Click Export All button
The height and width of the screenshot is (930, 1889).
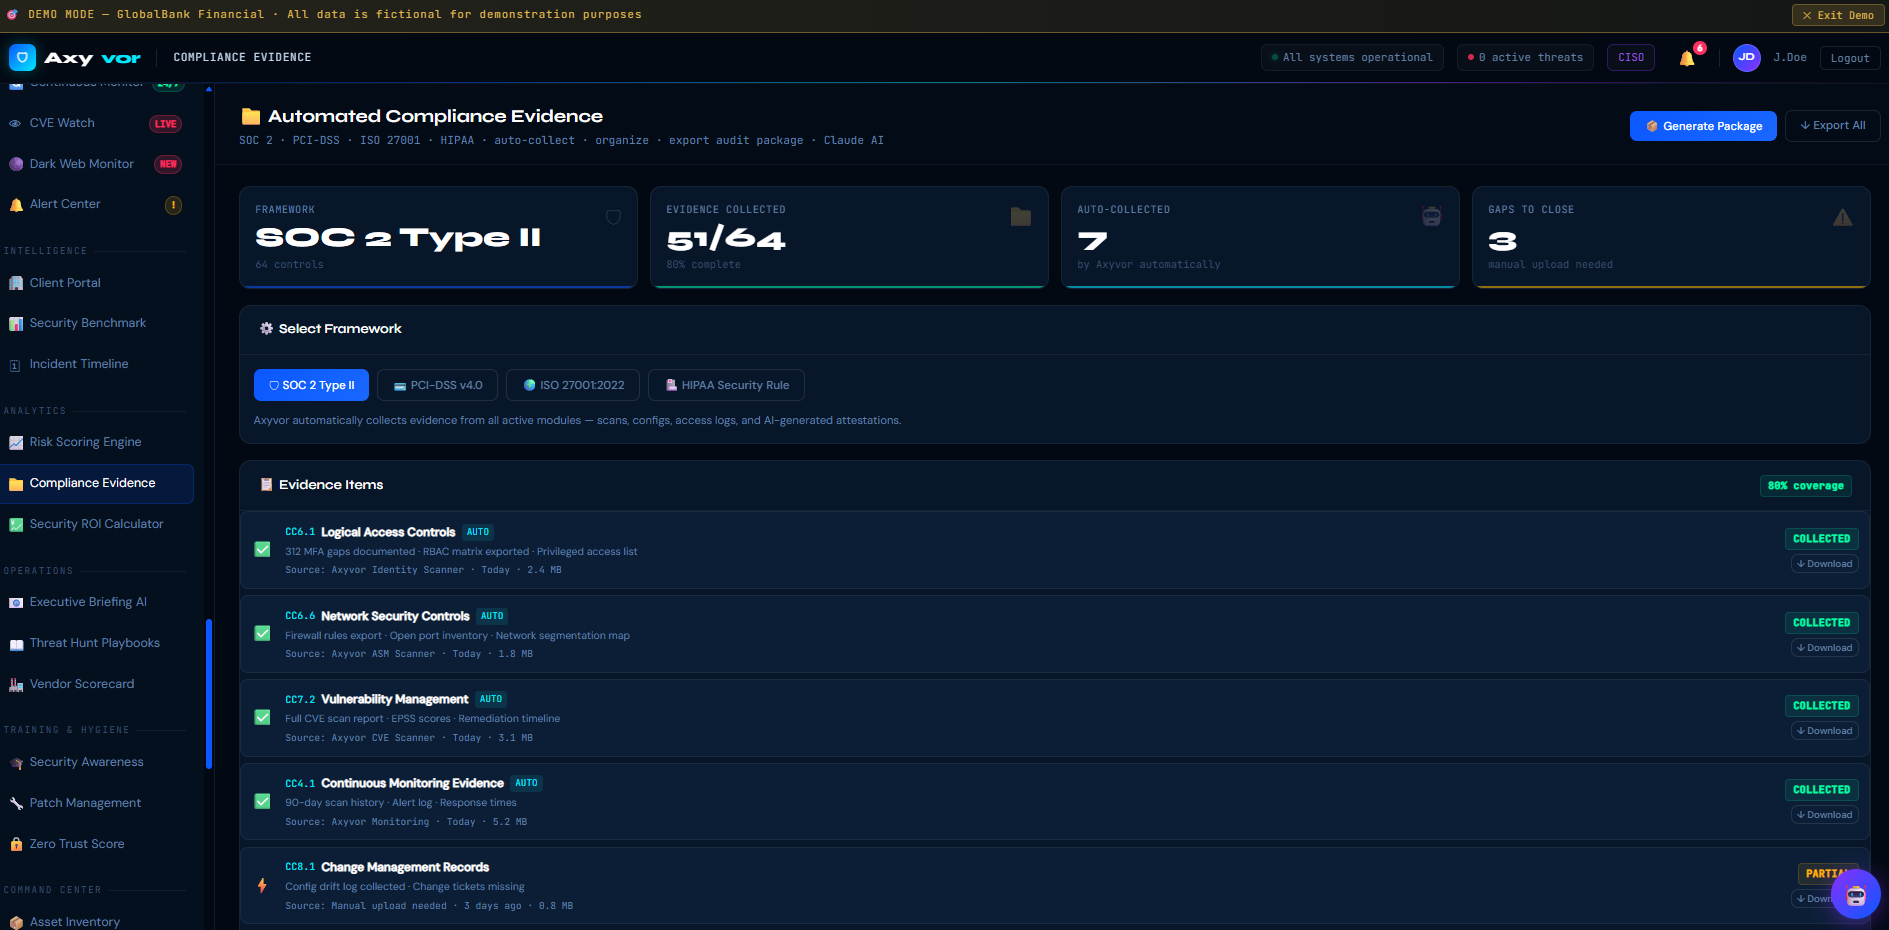pos(1832,126)
